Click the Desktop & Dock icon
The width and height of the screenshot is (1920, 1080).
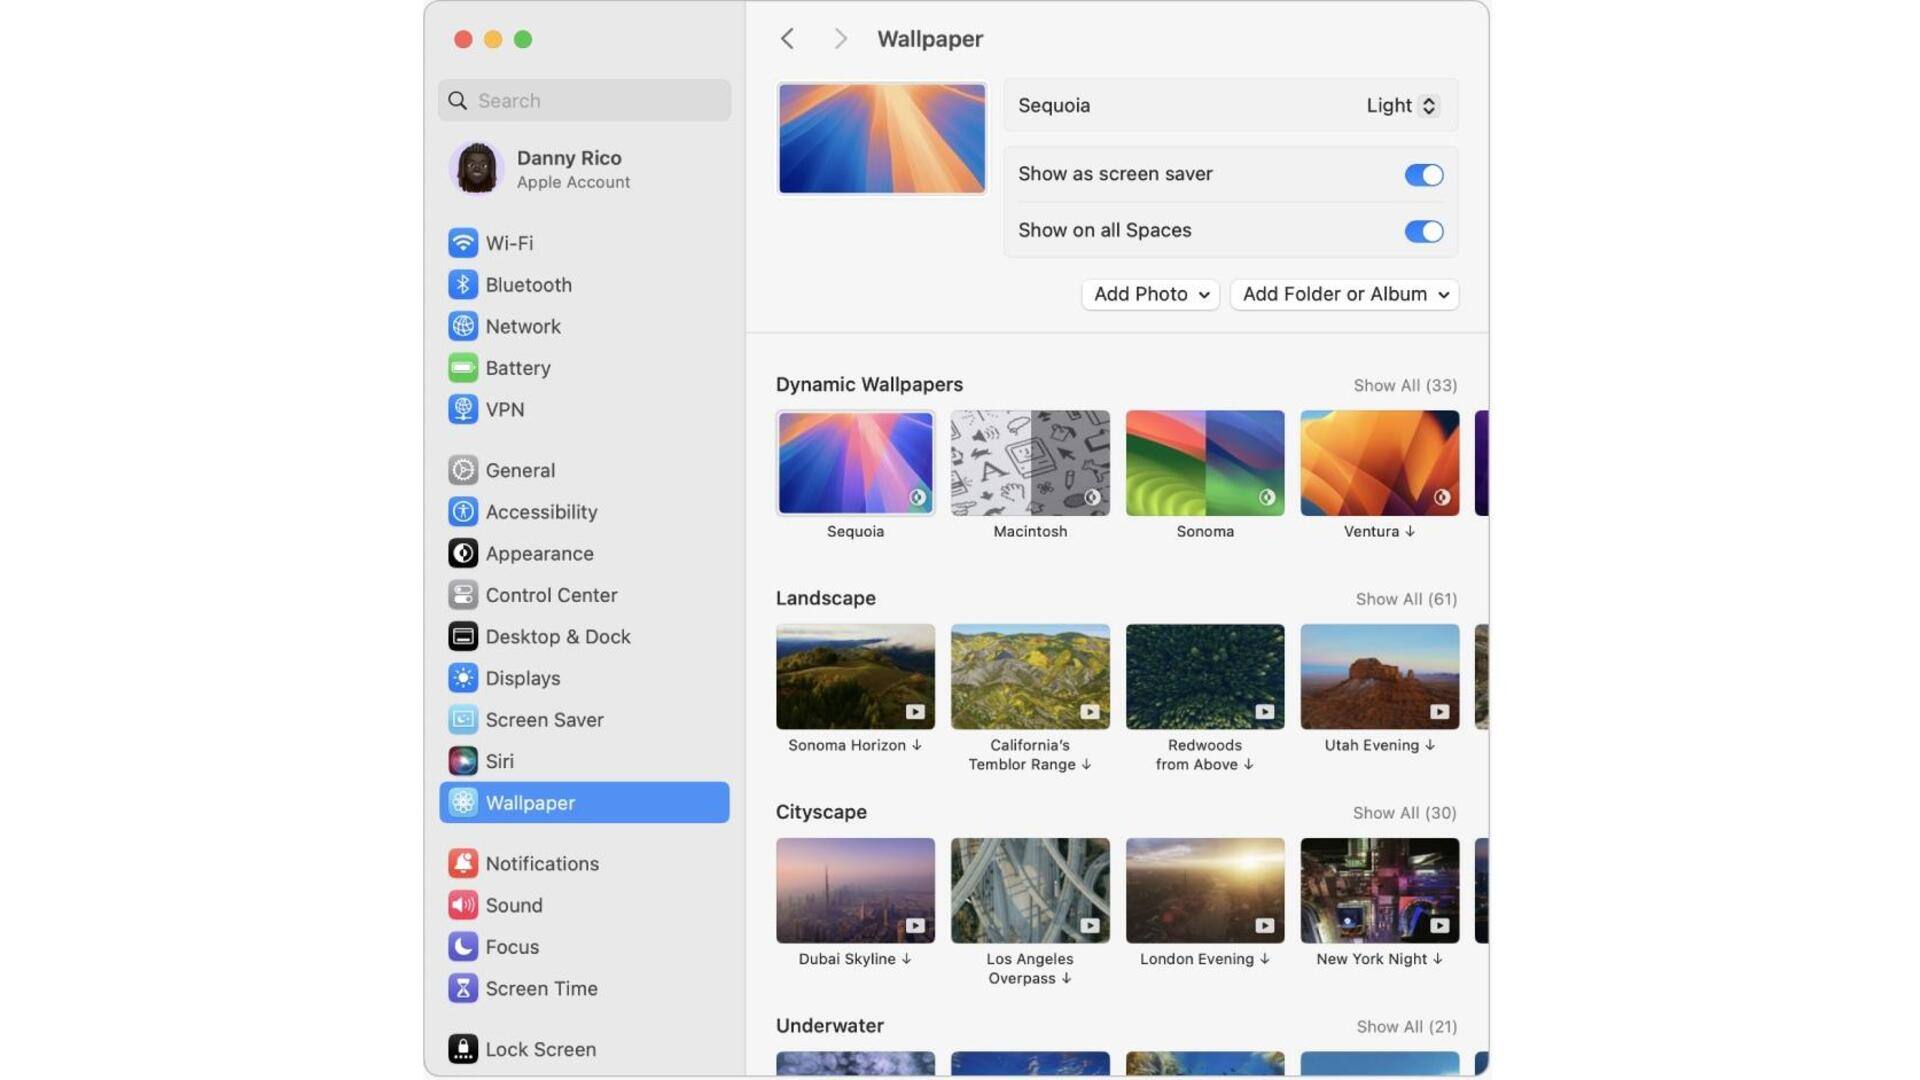[462, 636]
